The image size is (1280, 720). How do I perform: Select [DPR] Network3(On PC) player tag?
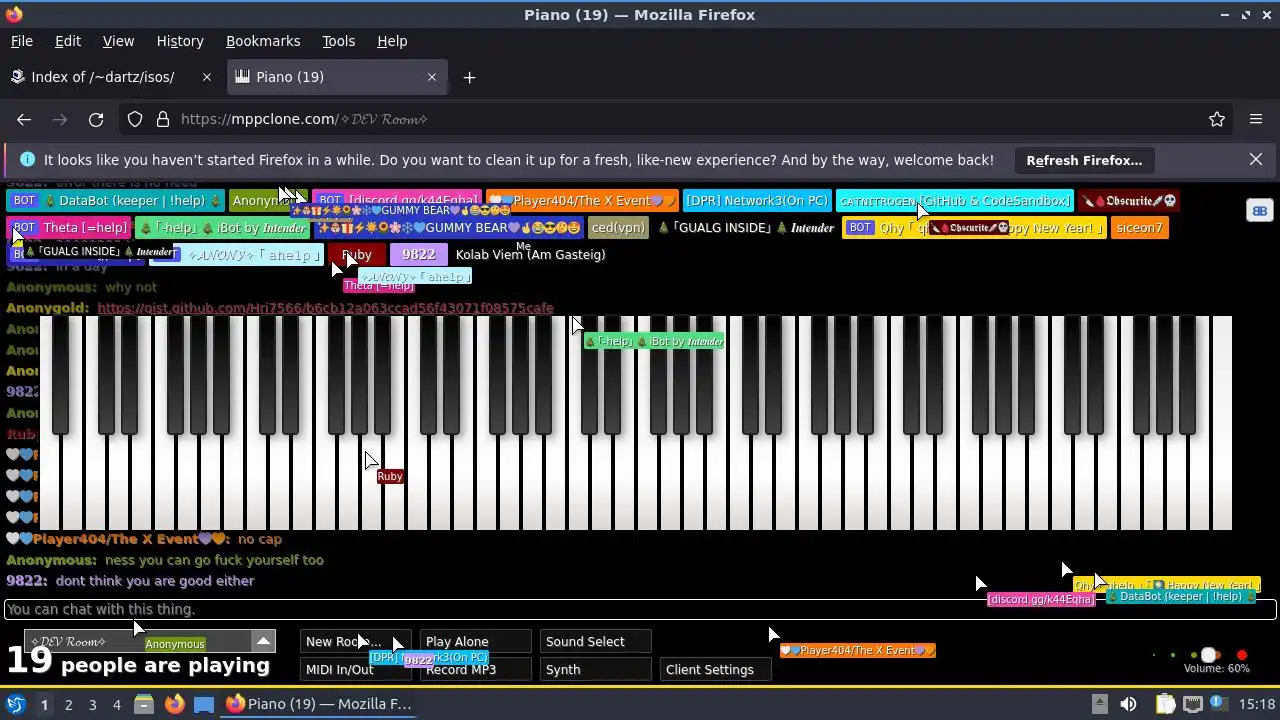click(x=757, y=201)
